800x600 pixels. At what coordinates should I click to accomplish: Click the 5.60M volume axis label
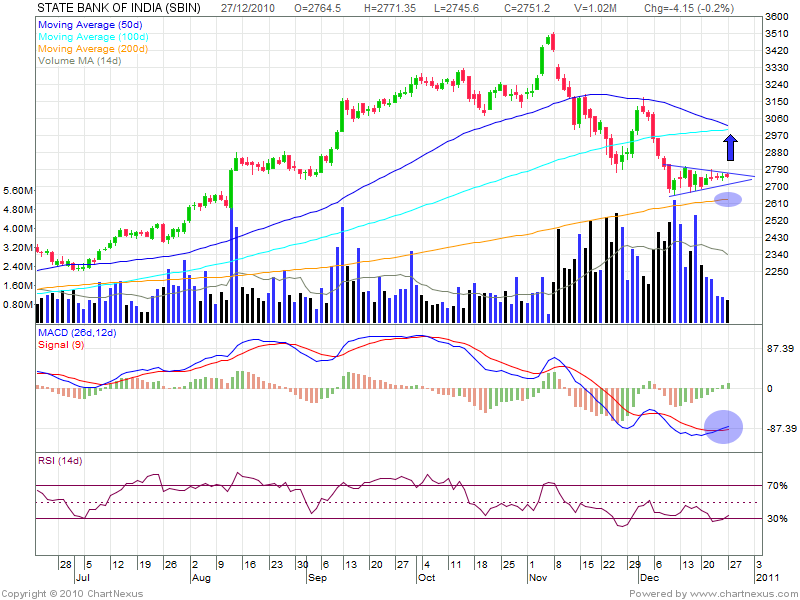pos(19,190)
